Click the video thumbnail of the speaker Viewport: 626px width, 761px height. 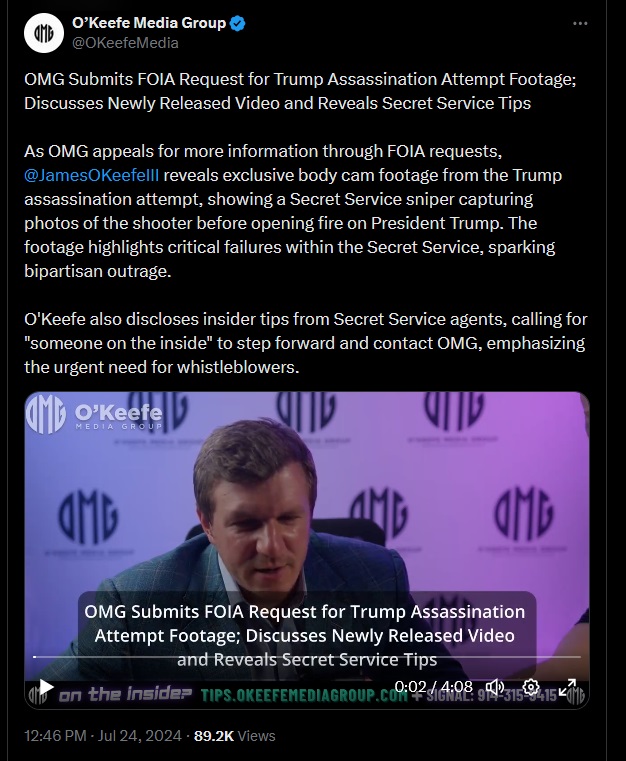(x=307, y=534)
